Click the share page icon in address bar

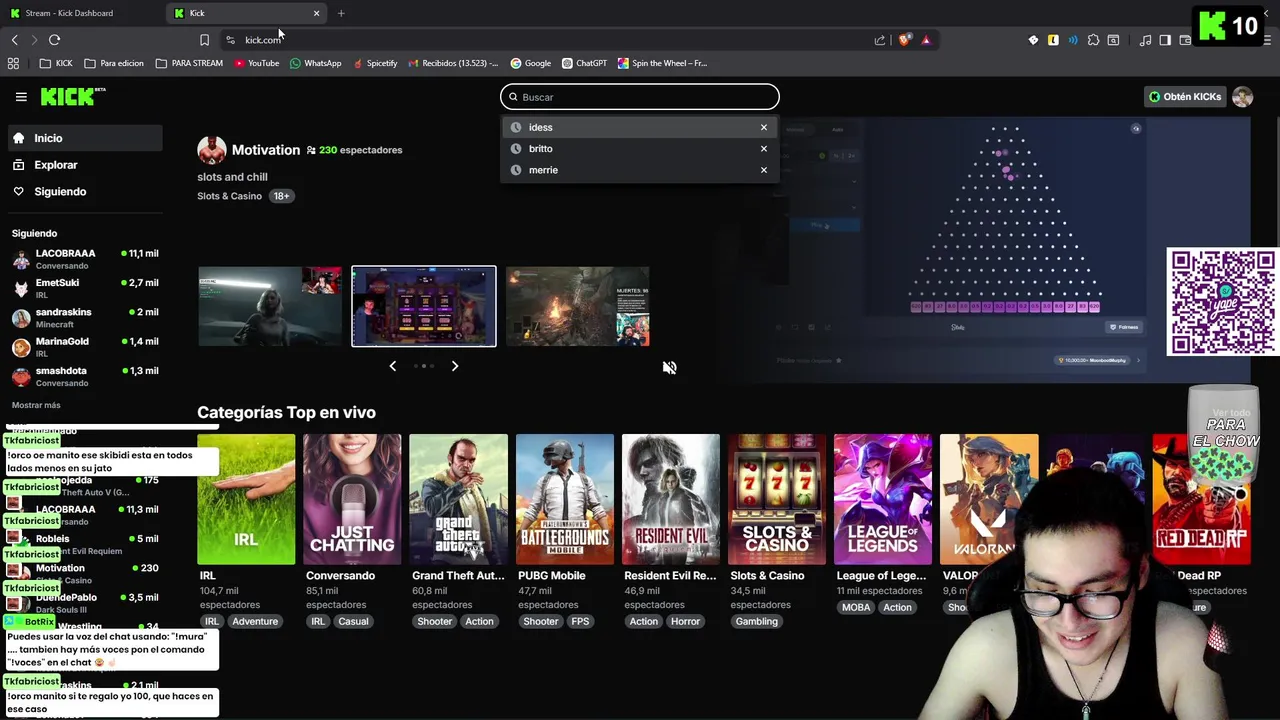(x=880, y=40)
